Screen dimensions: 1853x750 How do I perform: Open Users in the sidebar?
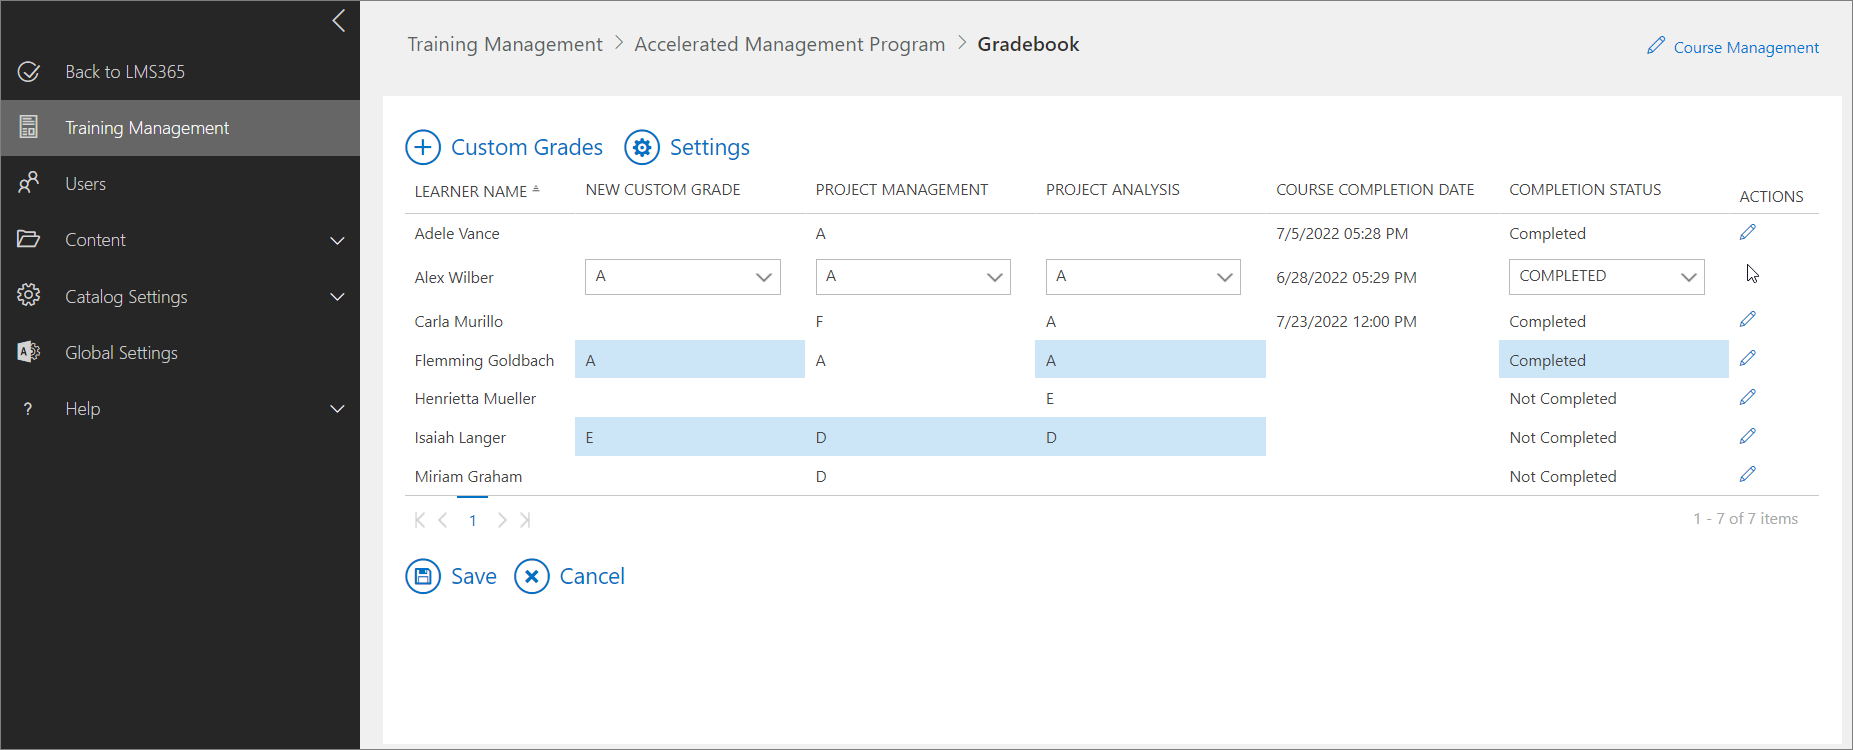tap(85, 184)
